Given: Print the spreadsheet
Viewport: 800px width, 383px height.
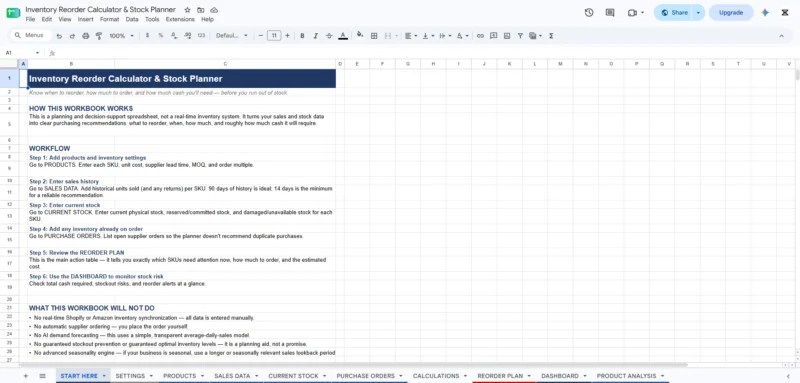Looking at the screenshot, I should 86,36.
